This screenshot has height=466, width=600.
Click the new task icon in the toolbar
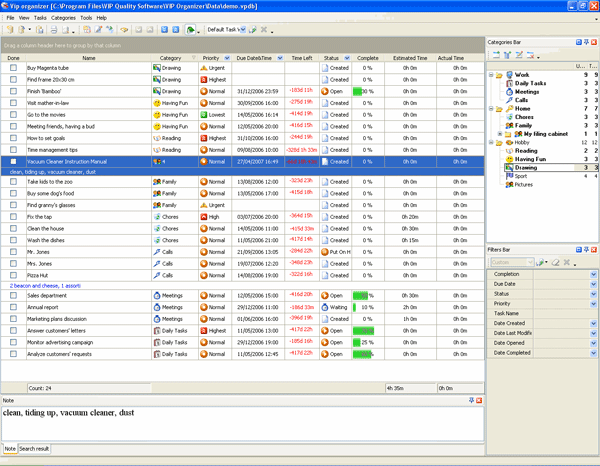pos(9,30)
